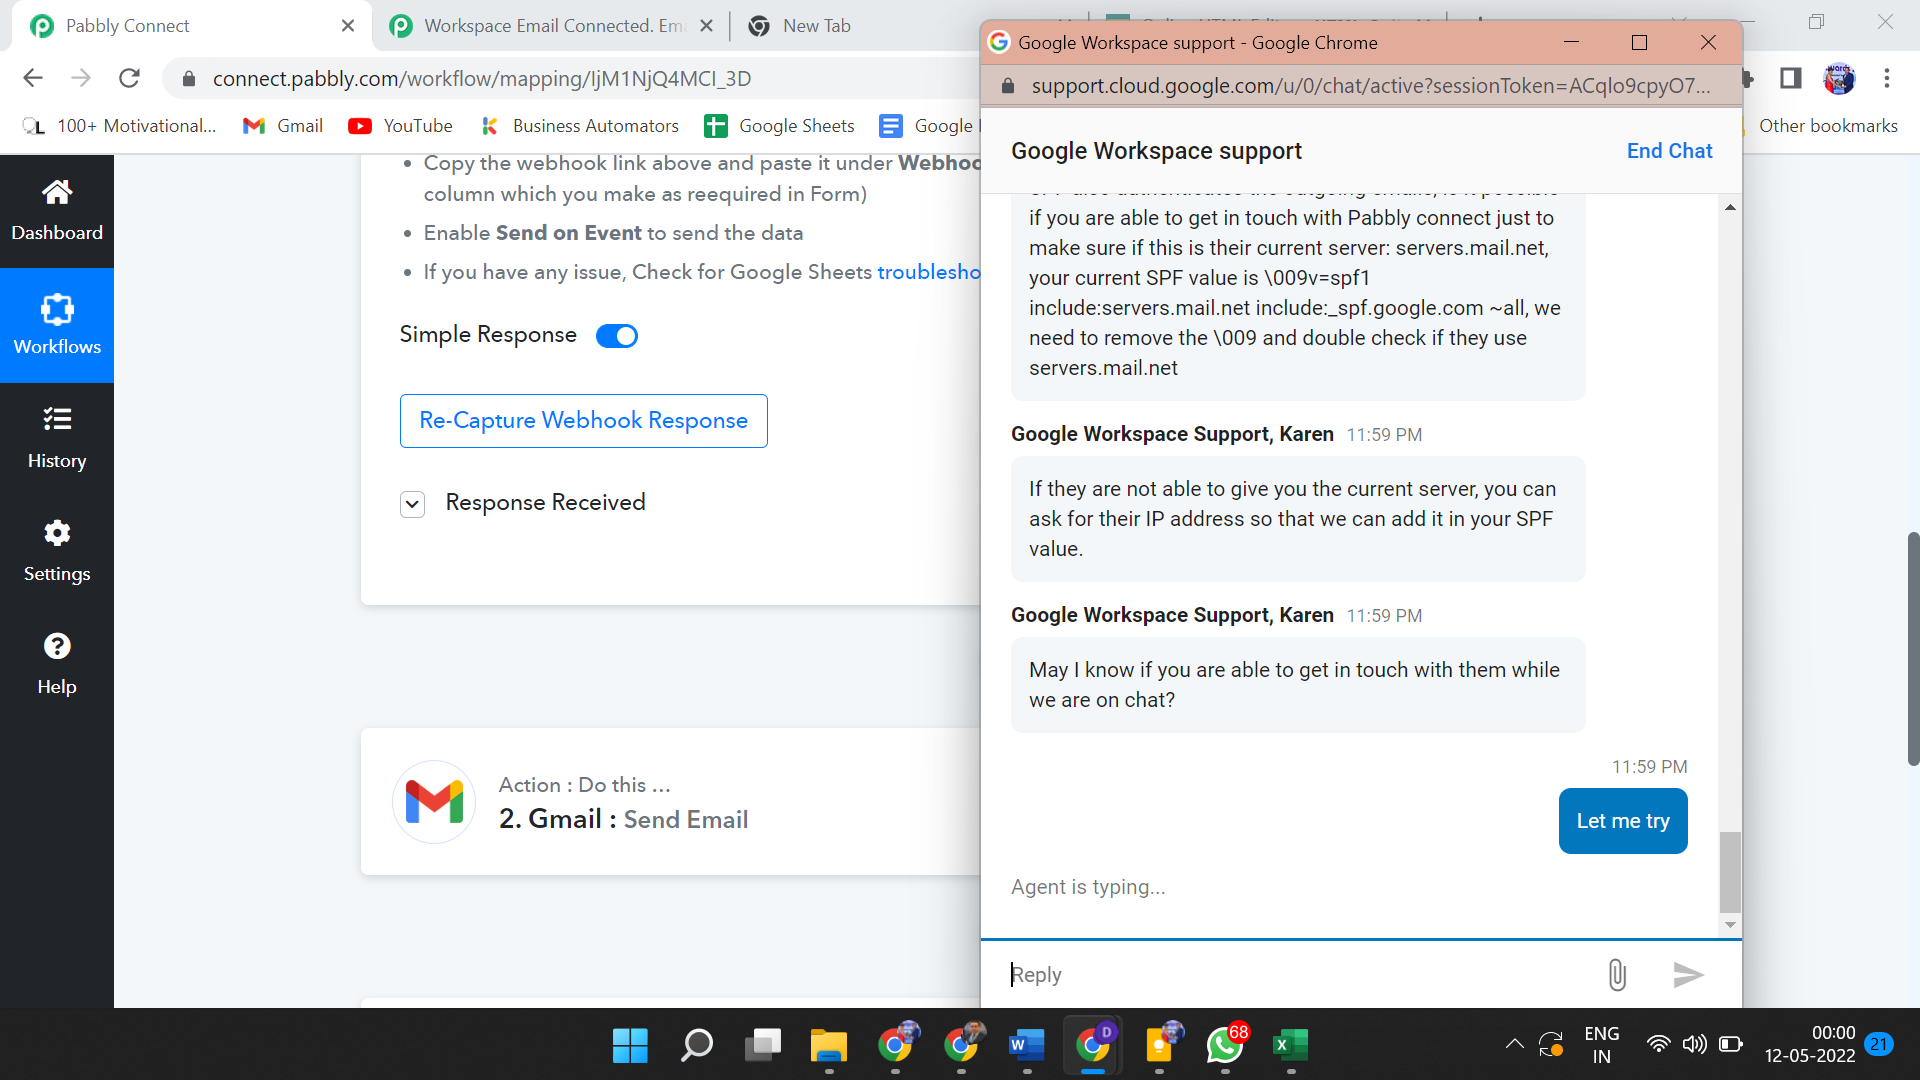
Task: Close the Workspace Email Connected tab
Action: (706, 26)
